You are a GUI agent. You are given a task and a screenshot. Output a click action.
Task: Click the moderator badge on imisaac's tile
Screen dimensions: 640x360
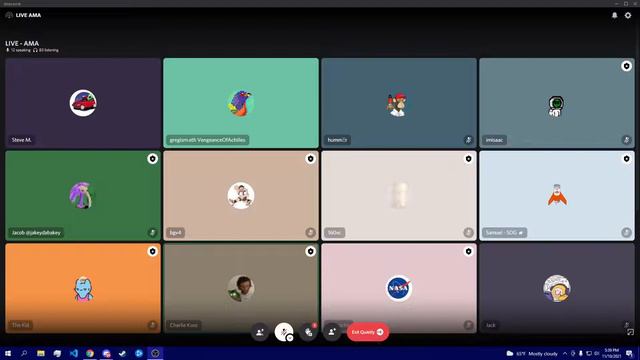[x=626, y=66]
